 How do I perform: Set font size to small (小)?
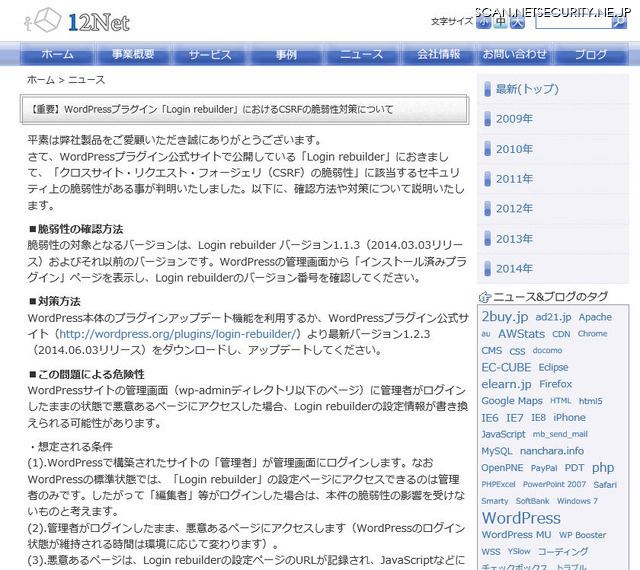(x=484, y=22)
